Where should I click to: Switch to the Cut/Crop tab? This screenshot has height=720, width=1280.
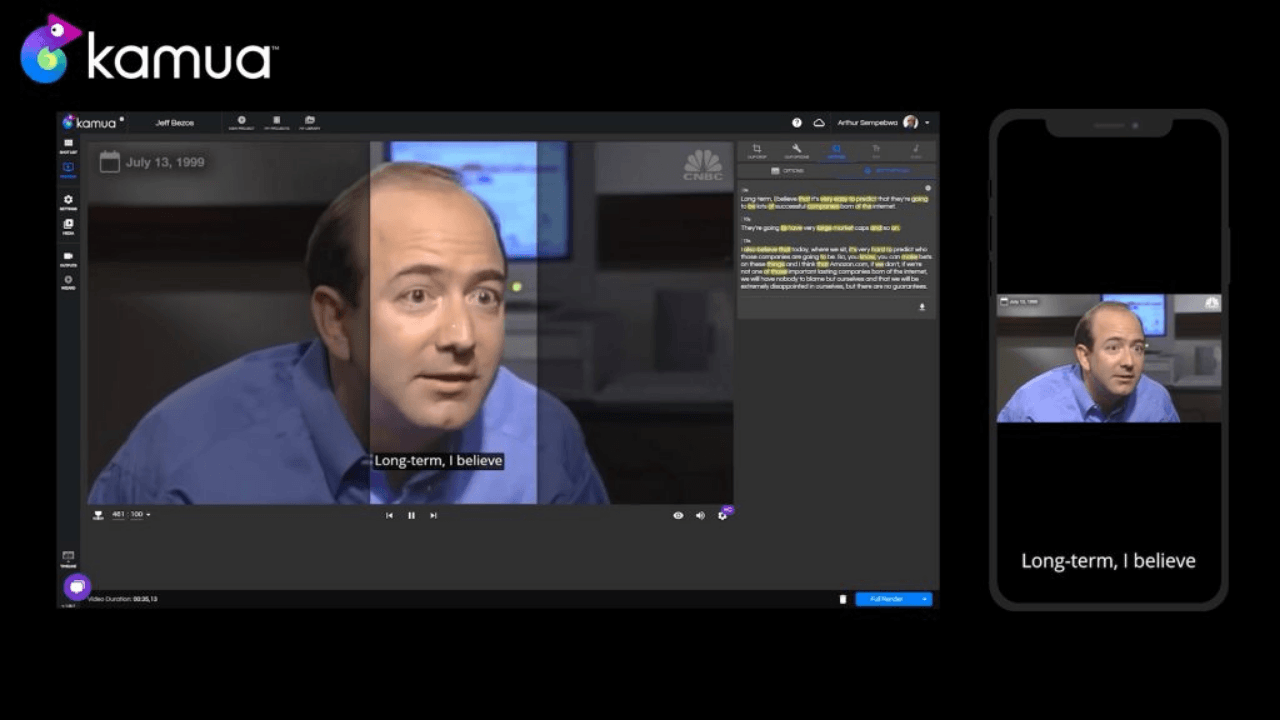point(757,151)
